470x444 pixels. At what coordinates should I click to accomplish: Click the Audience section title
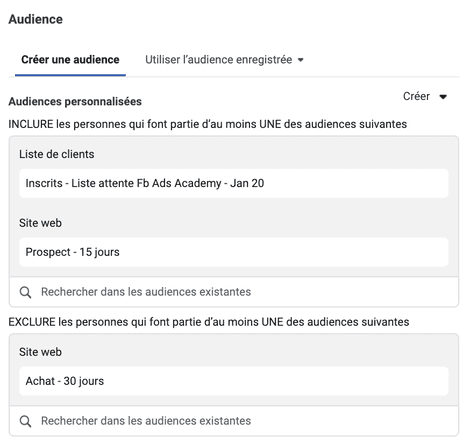[36, 19]
